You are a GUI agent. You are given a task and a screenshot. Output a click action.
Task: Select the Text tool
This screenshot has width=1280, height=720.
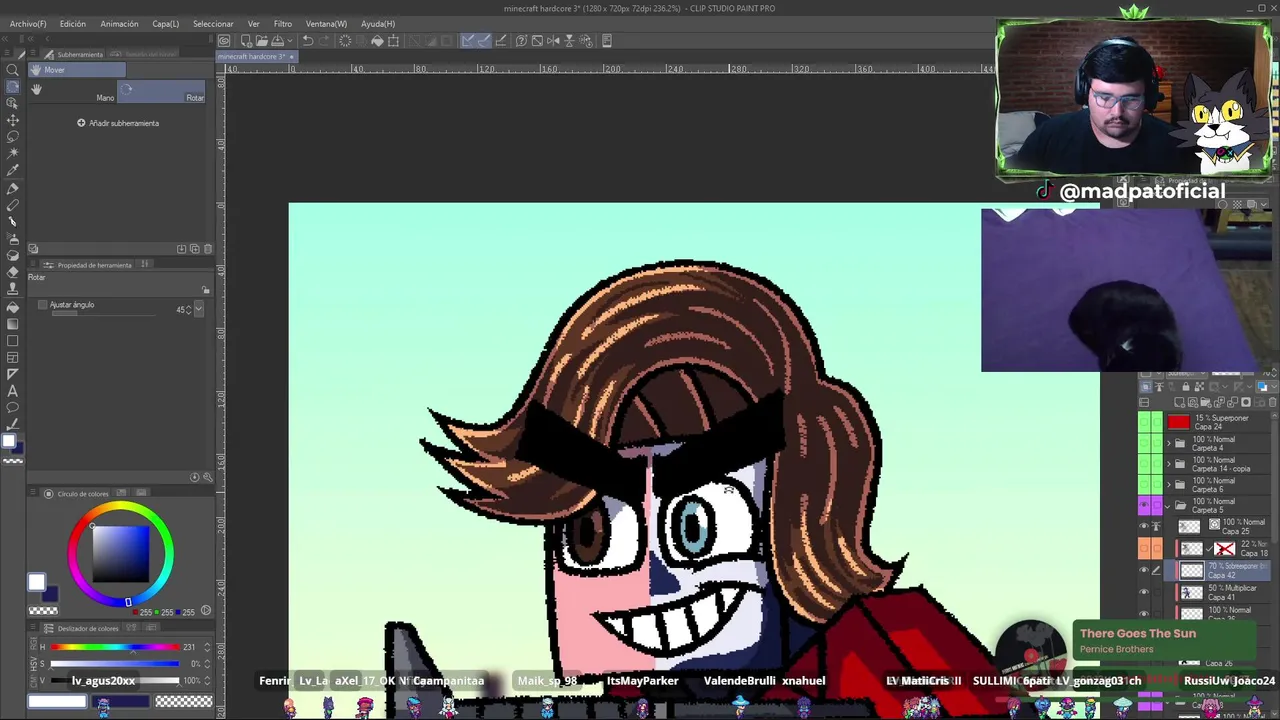pyautogui.click(x=13, y=391)
